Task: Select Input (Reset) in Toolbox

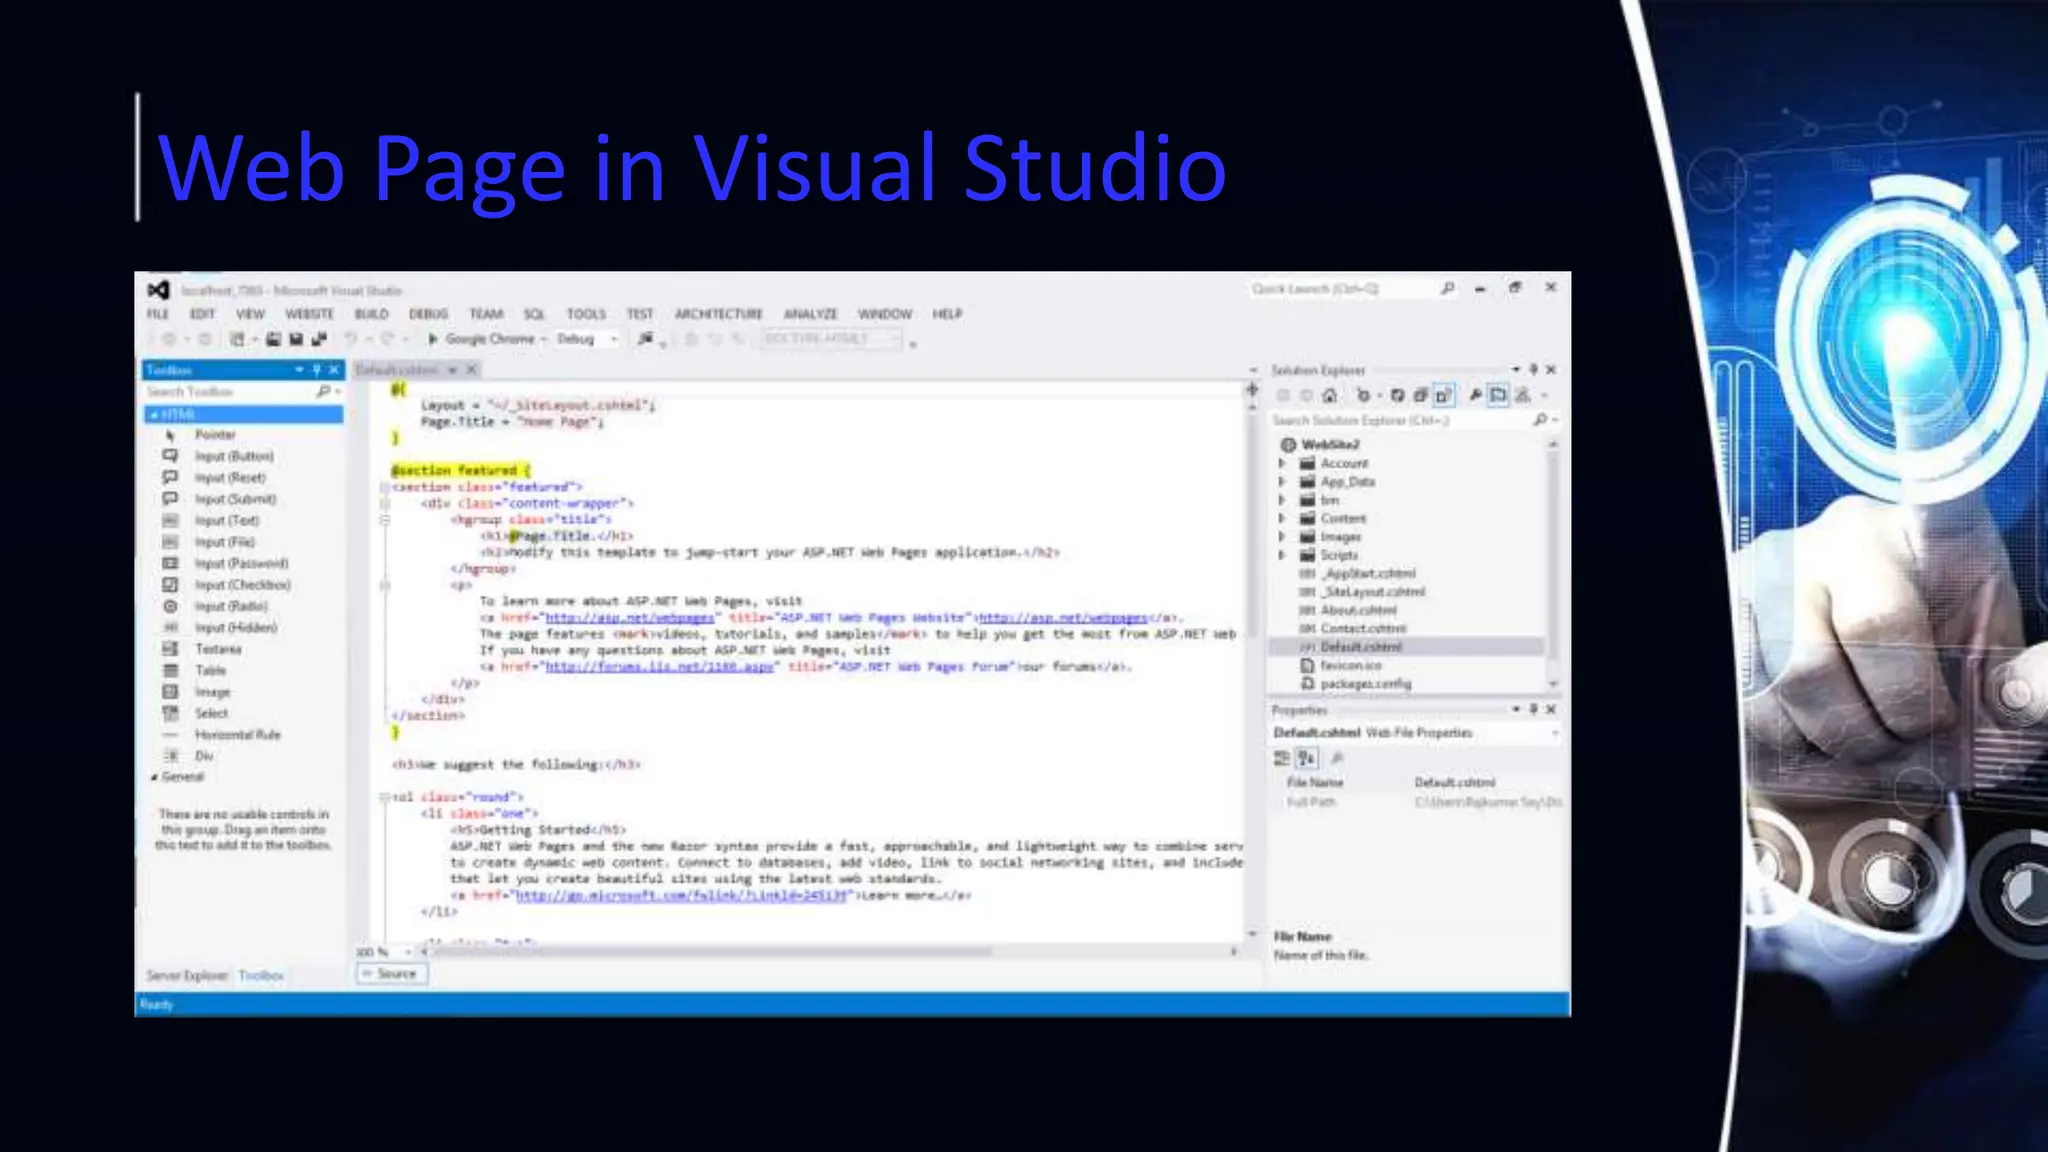Action: pyautogui.click(x=230, y=478)
